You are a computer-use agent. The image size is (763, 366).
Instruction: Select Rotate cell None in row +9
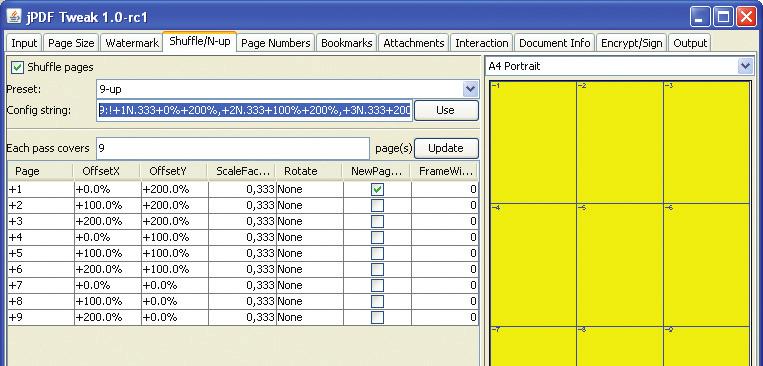(309, 317)
